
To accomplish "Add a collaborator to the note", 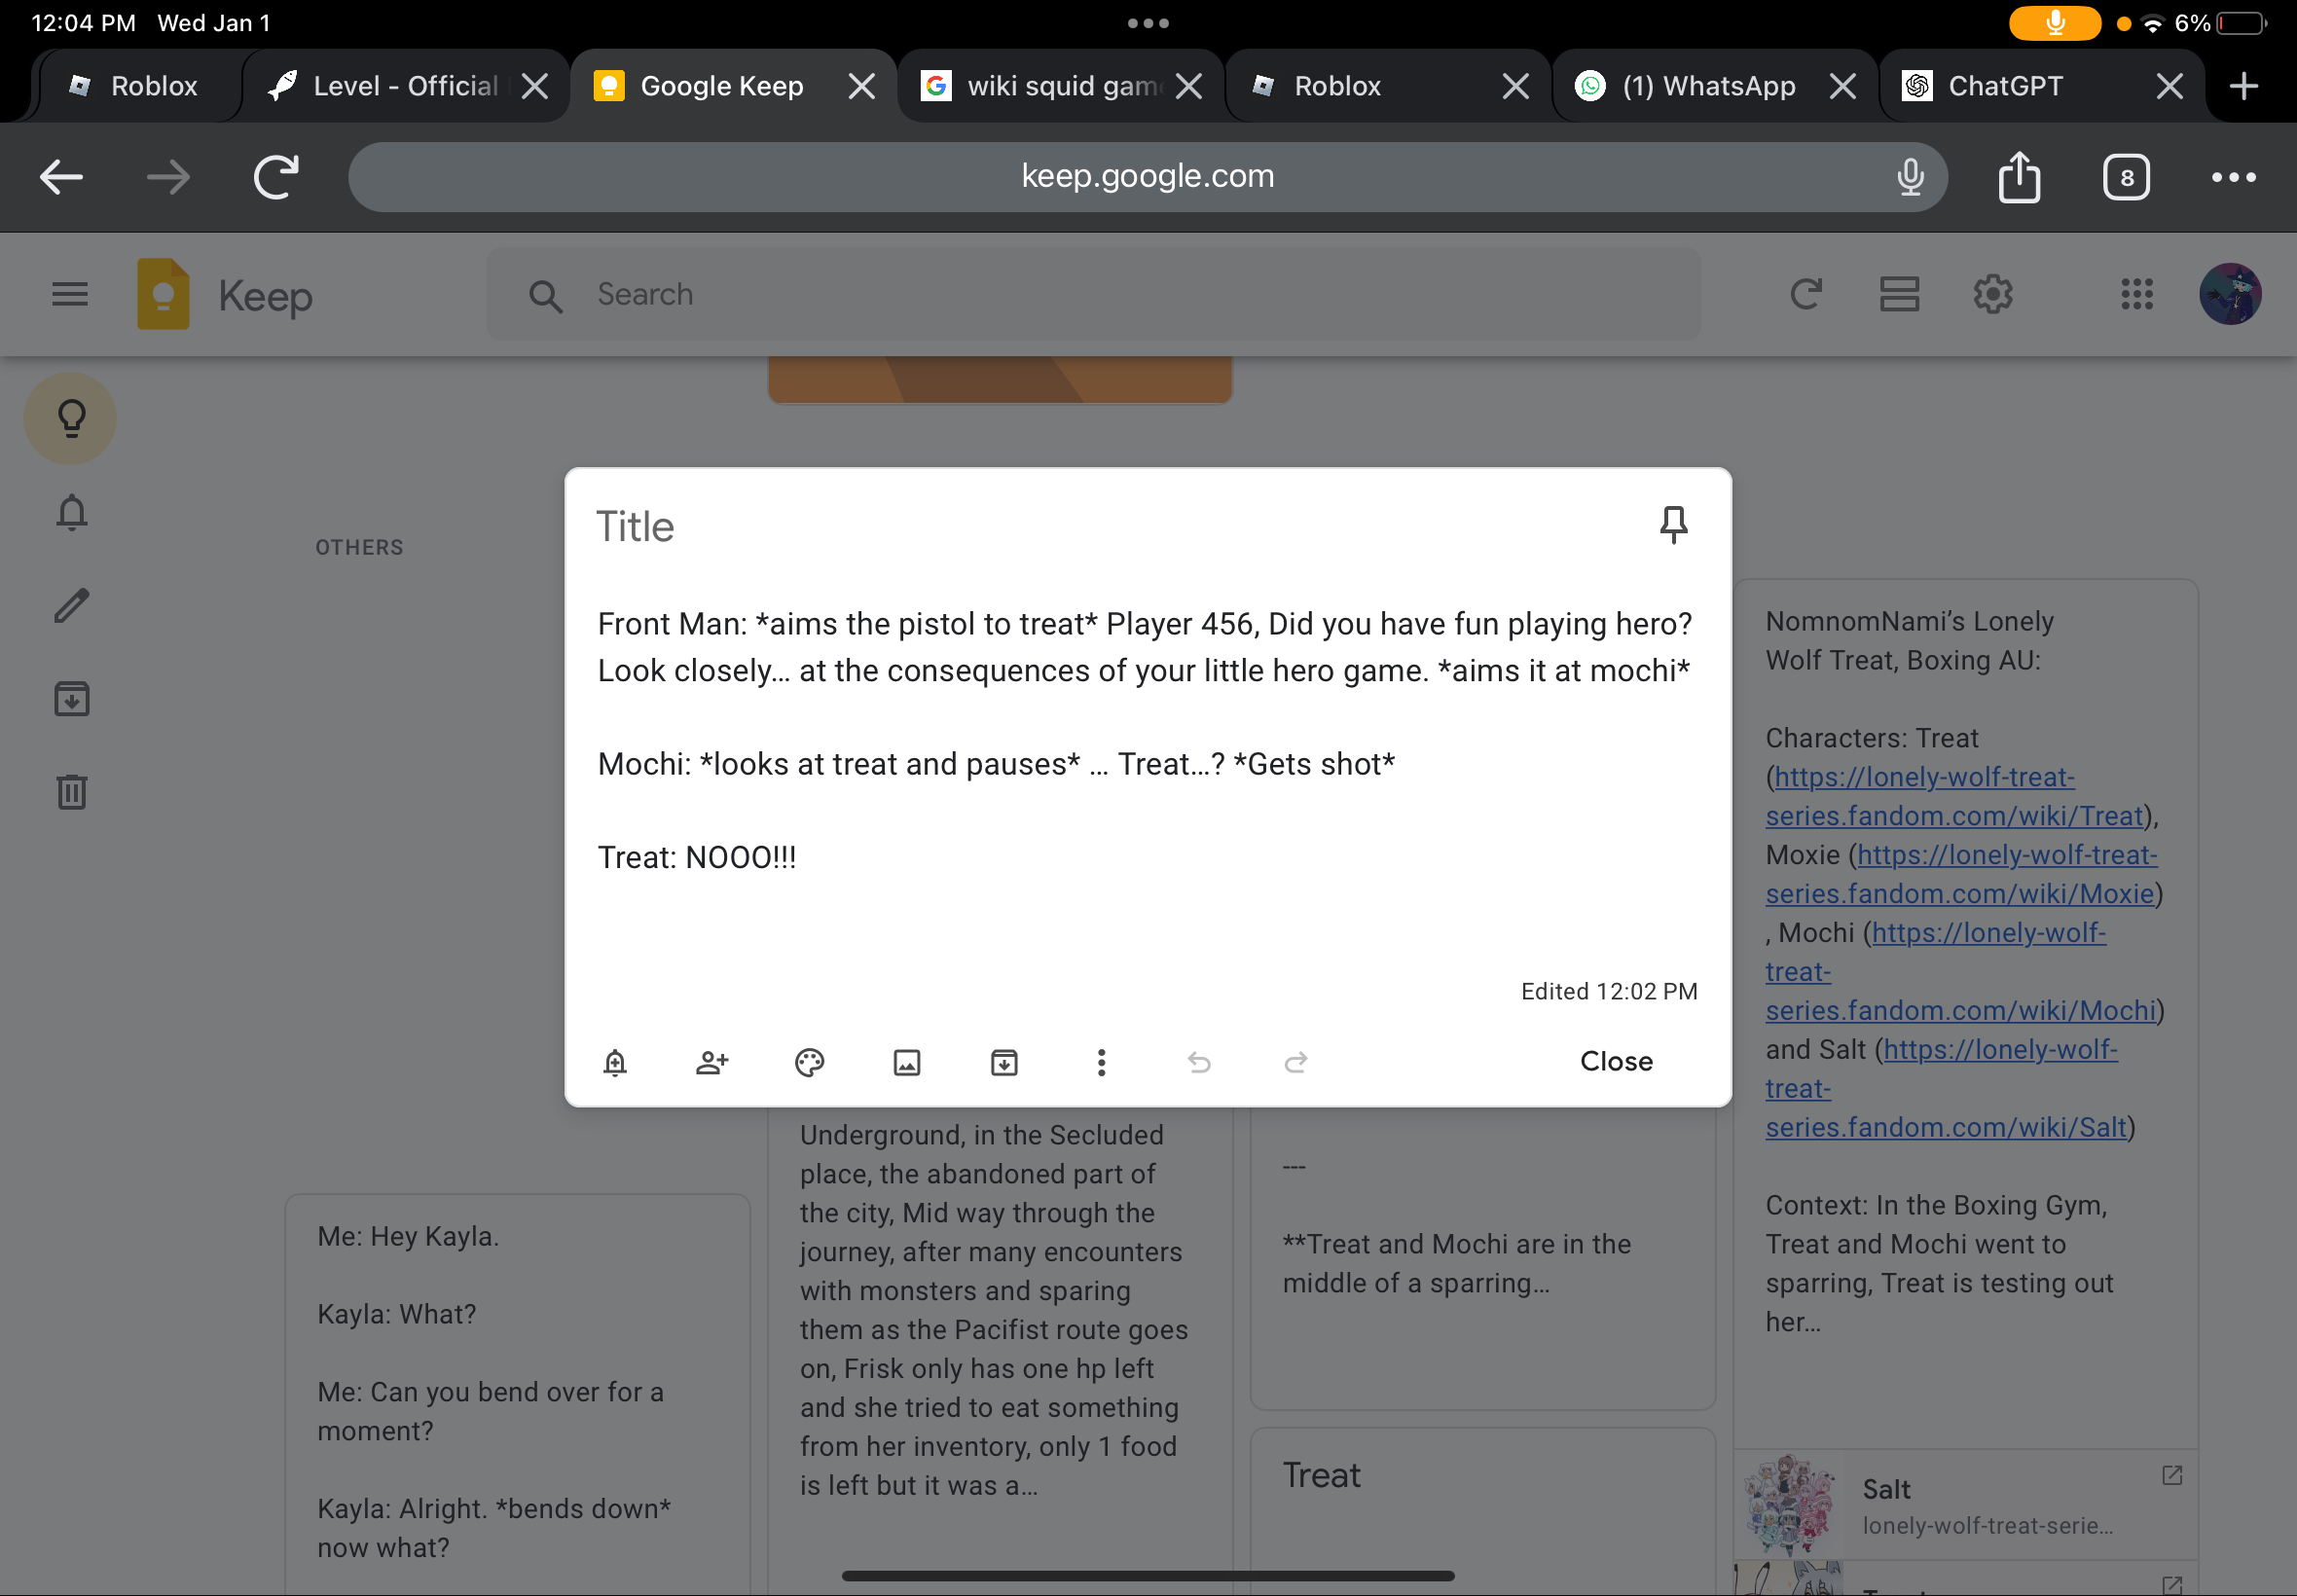I will click(712, 1062).
